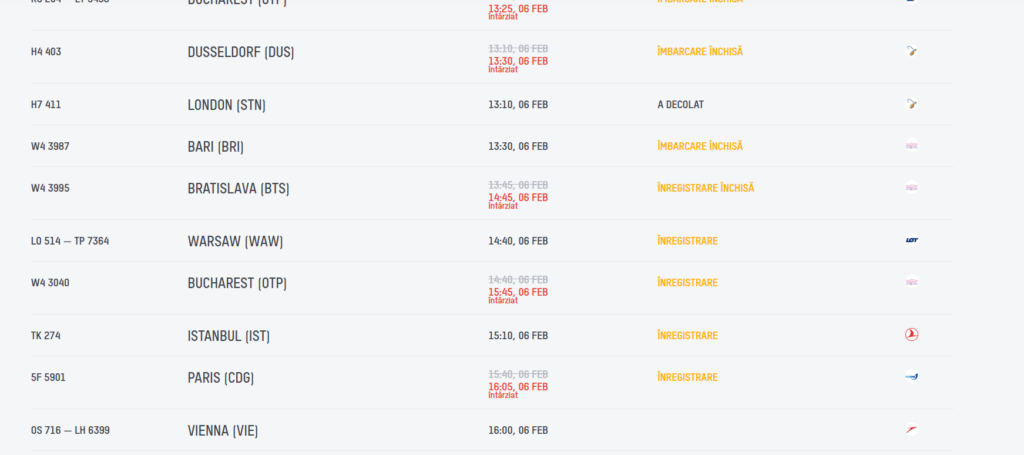Open the DUSSELDORF (DUS) destination

tap(240, 52)
